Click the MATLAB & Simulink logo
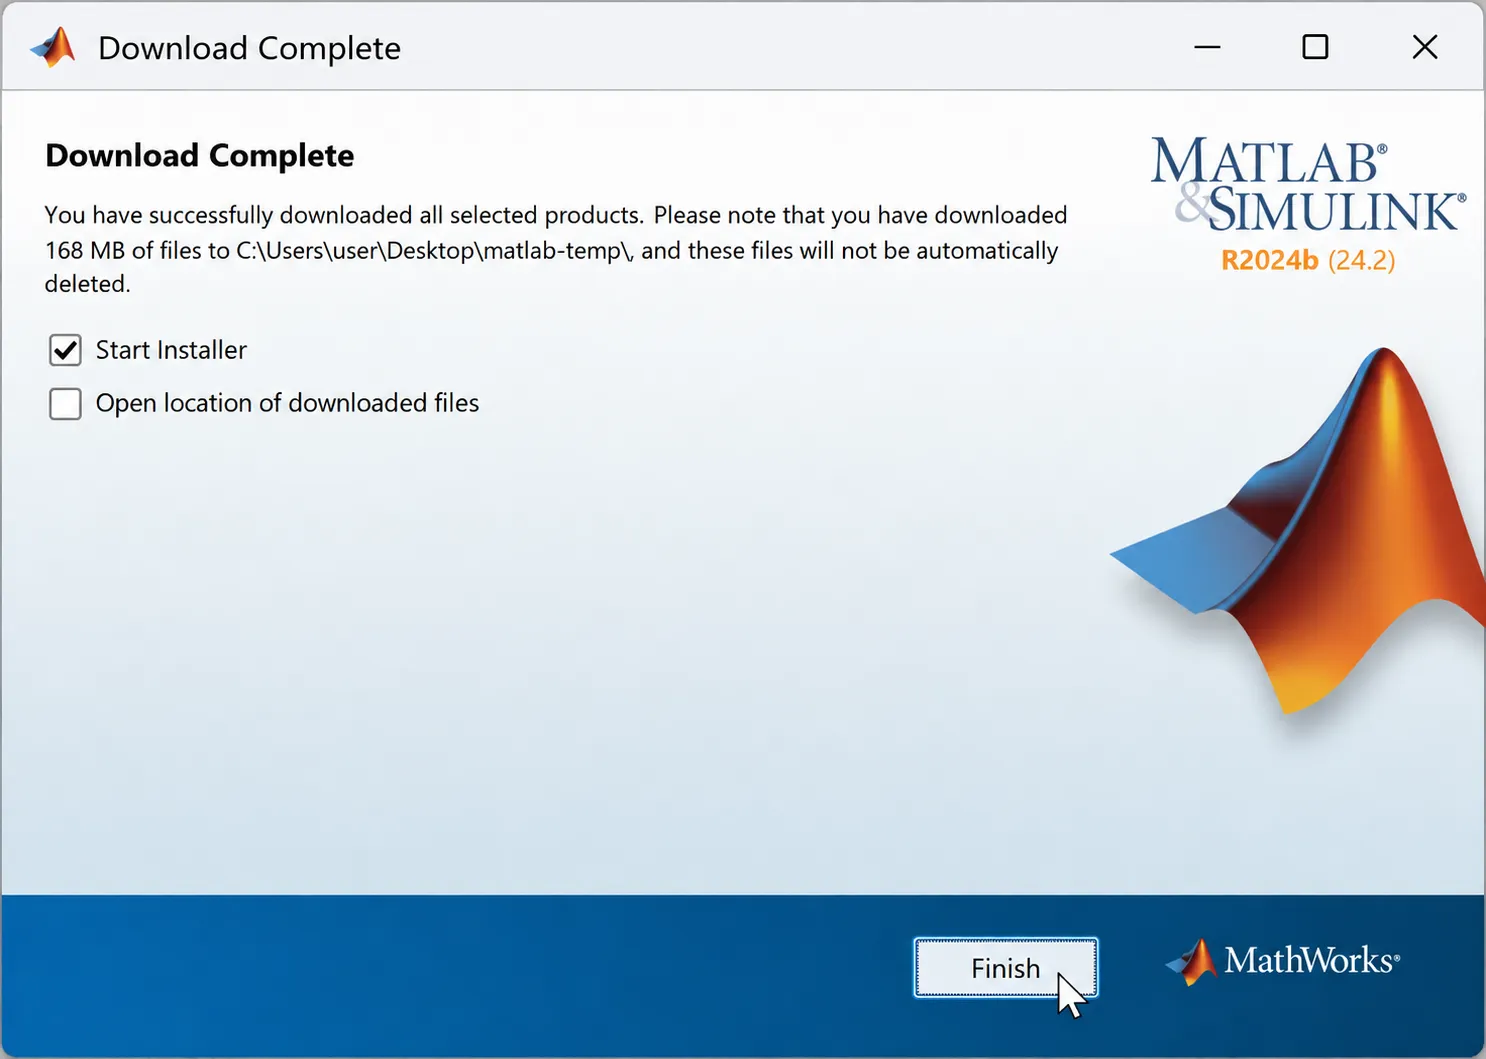Image resolution: width=1486 pixels, height=1059 pixels. coord(1308,184)
